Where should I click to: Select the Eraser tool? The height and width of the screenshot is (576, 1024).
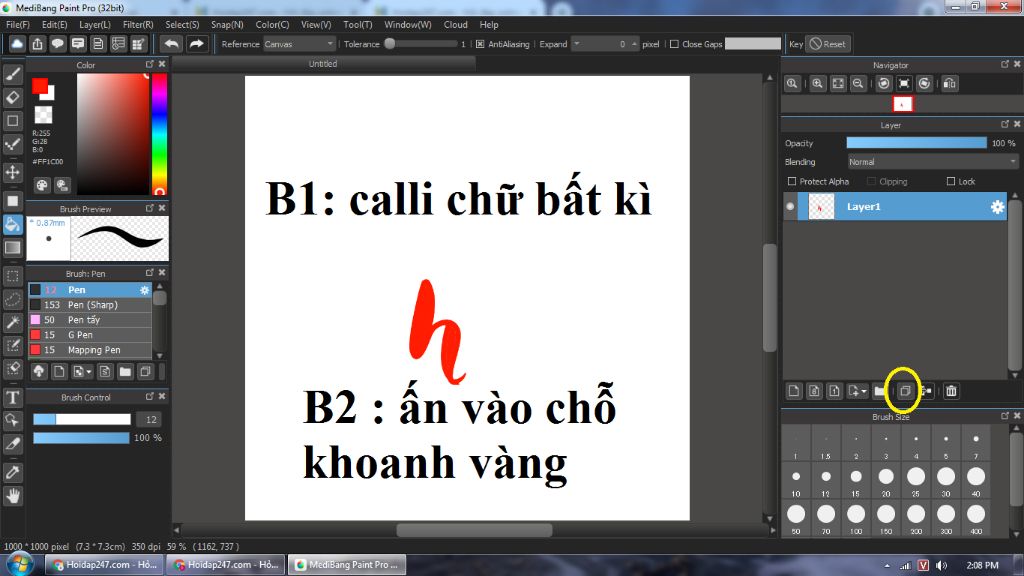[12, 97]
